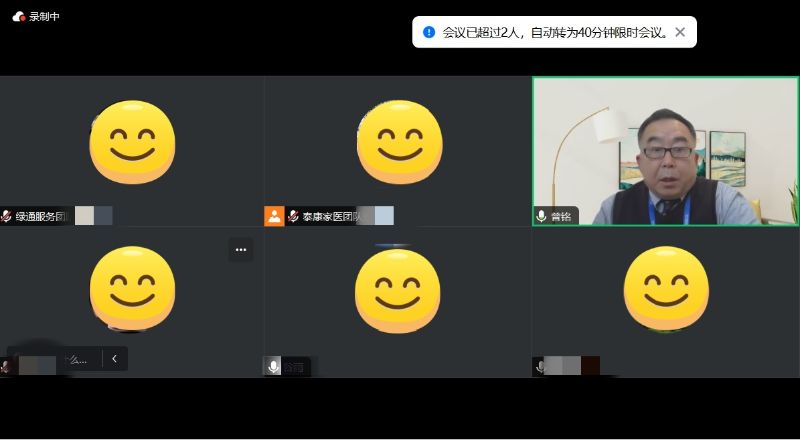800x440 pixels.
Task: Click the cloud recording indicator icon
Action: [18, 16]
